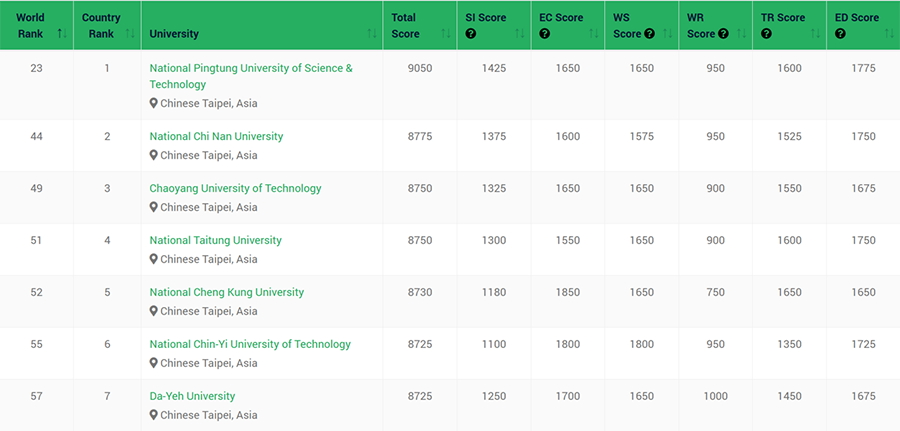
Task: Sort TR Score column arrows
Action: 816,34
